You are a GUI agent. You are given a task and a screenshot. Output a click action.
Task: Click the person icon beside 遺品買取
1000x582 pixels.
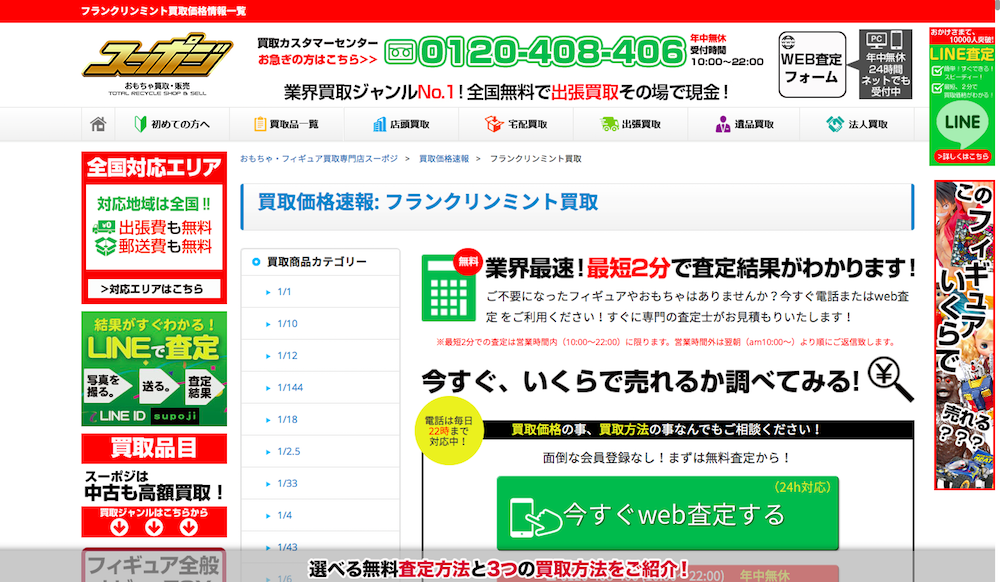[723, 124]
